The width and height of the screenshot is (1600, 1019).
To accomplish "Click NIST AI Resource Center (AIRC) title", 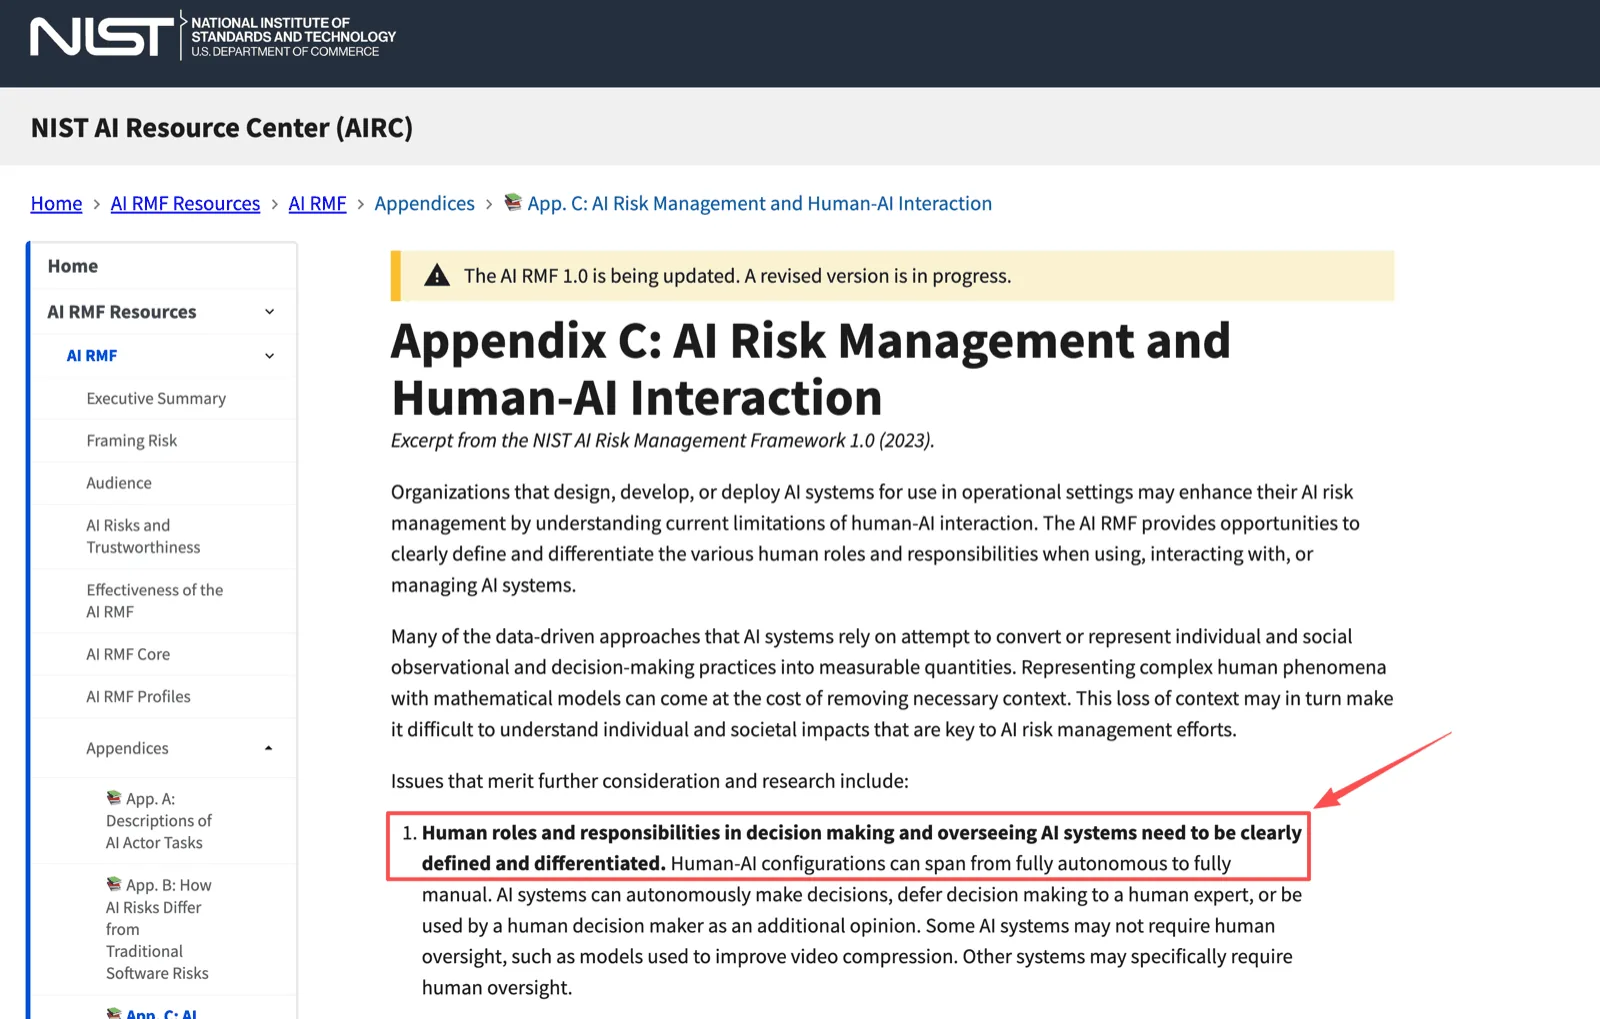I will coord(222,128).
